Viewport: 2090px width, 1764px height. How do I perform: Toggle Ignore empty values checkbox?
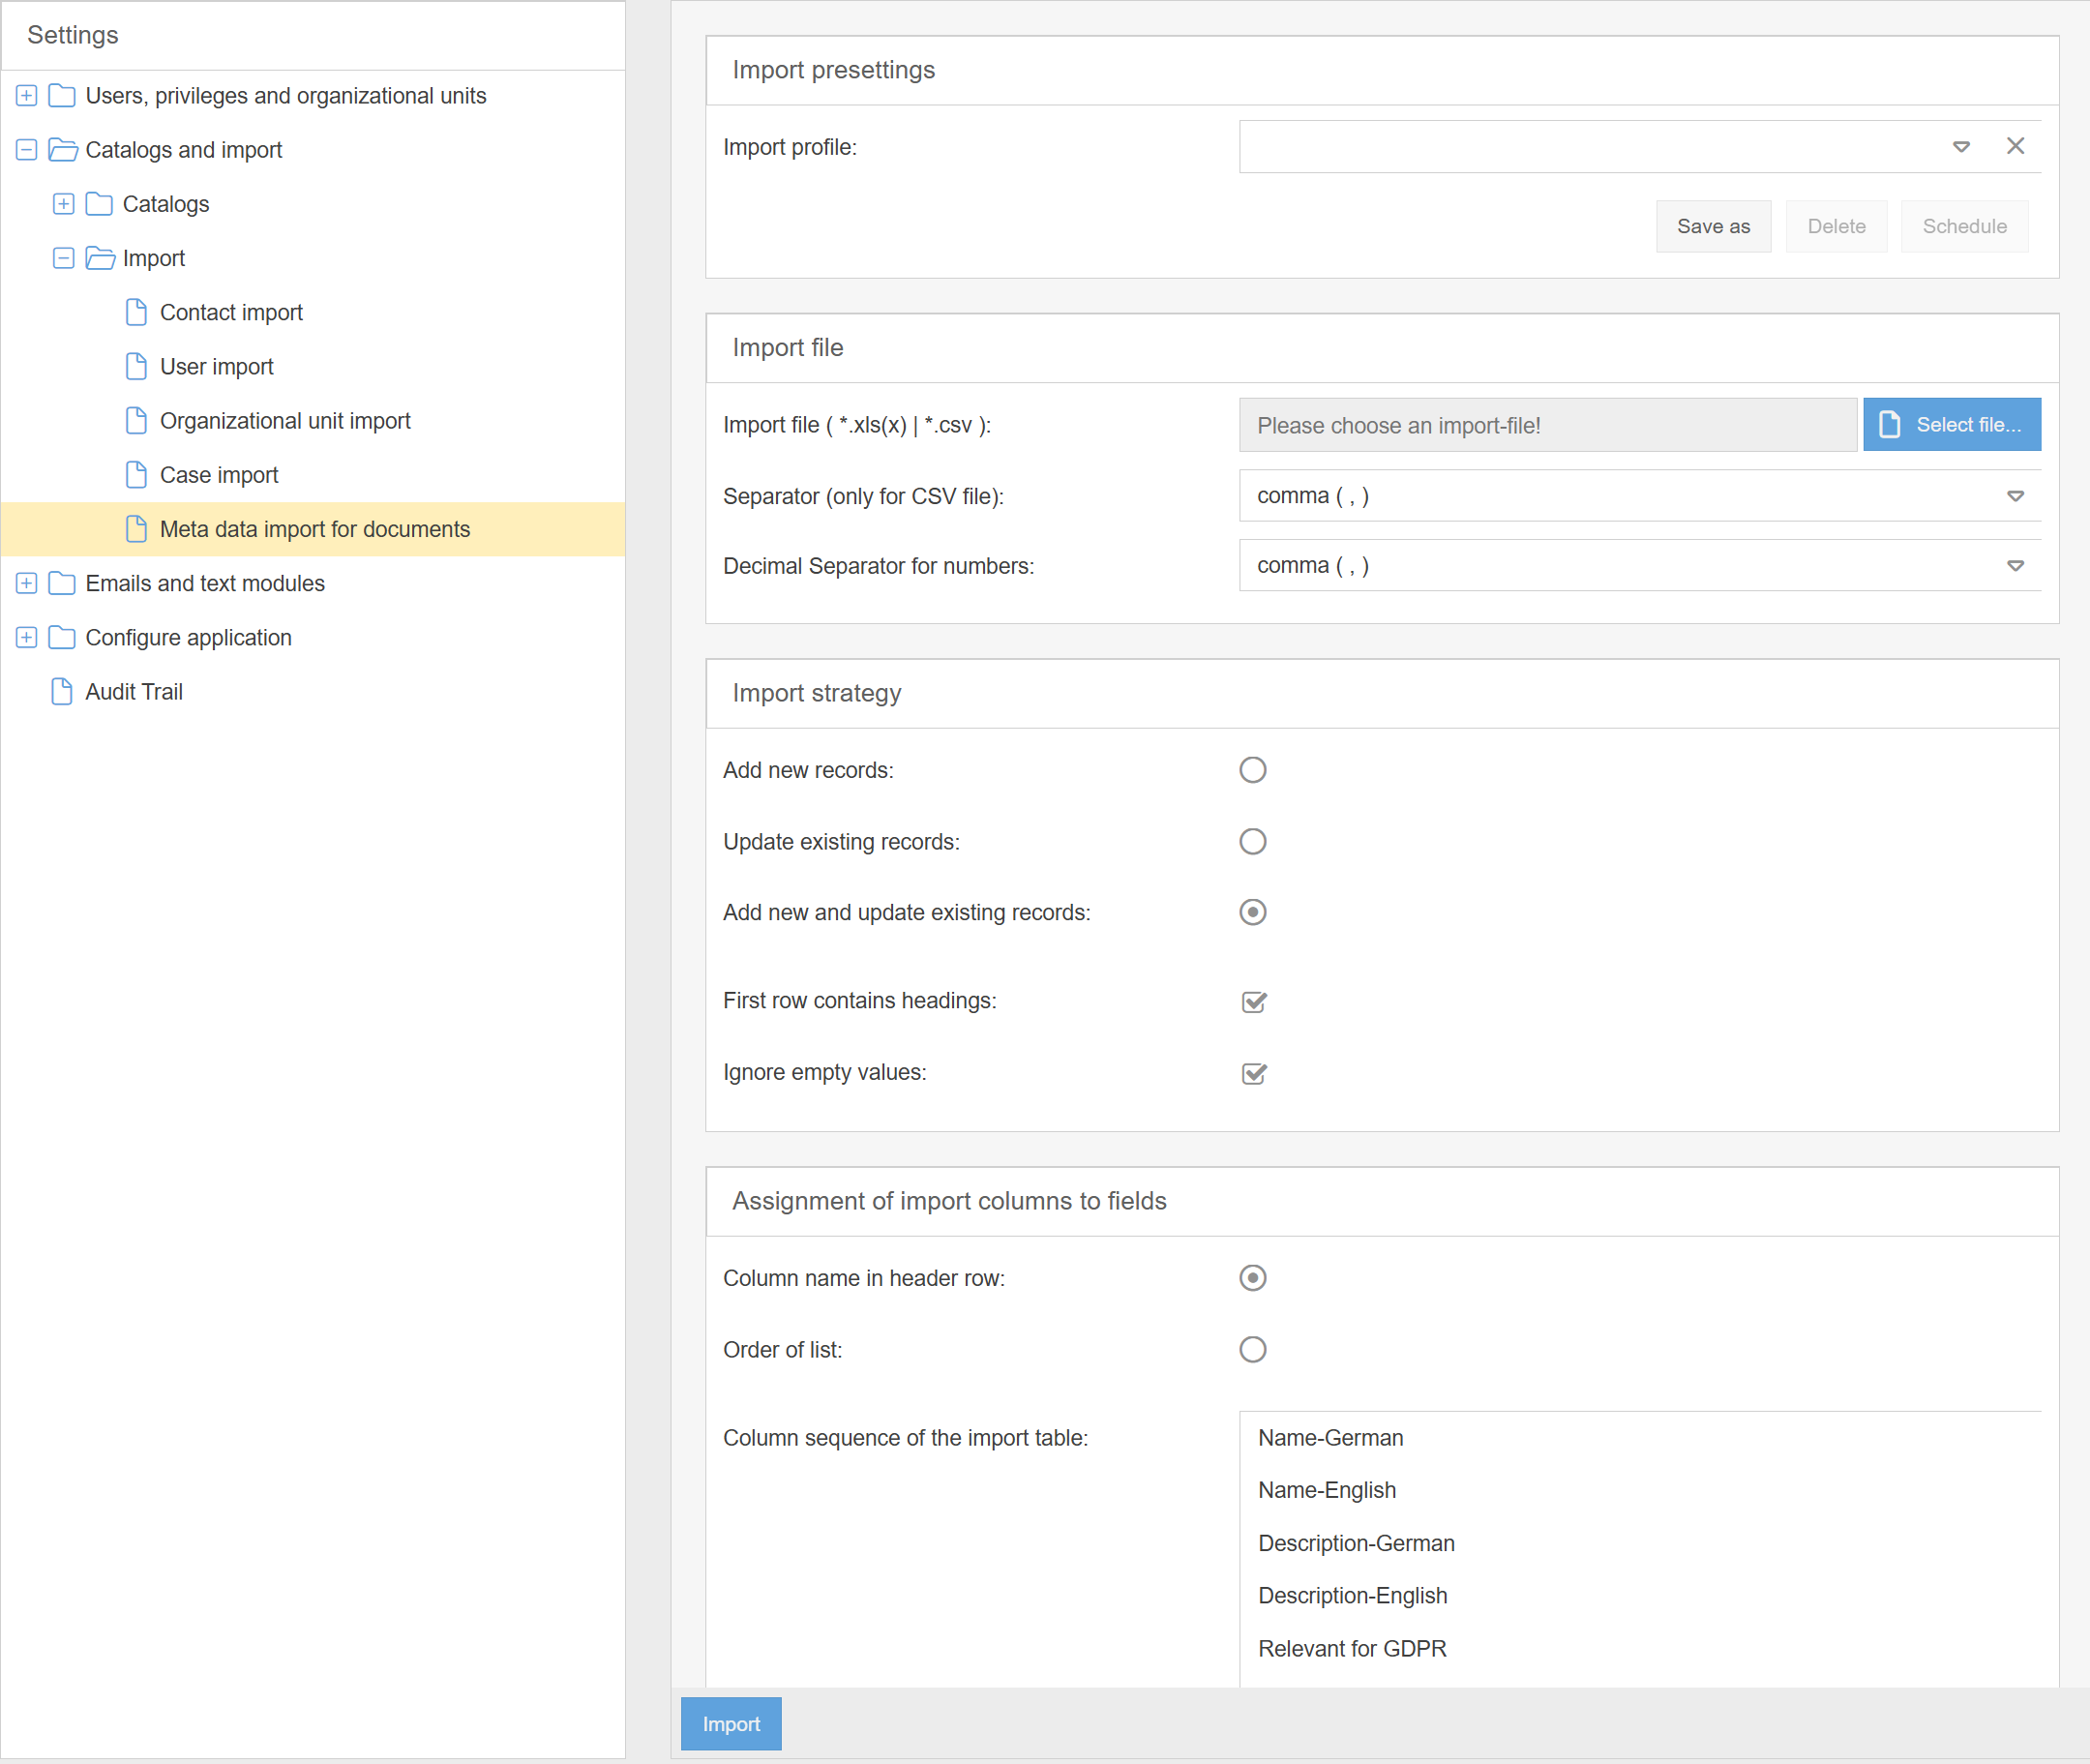point(1253,1073)
